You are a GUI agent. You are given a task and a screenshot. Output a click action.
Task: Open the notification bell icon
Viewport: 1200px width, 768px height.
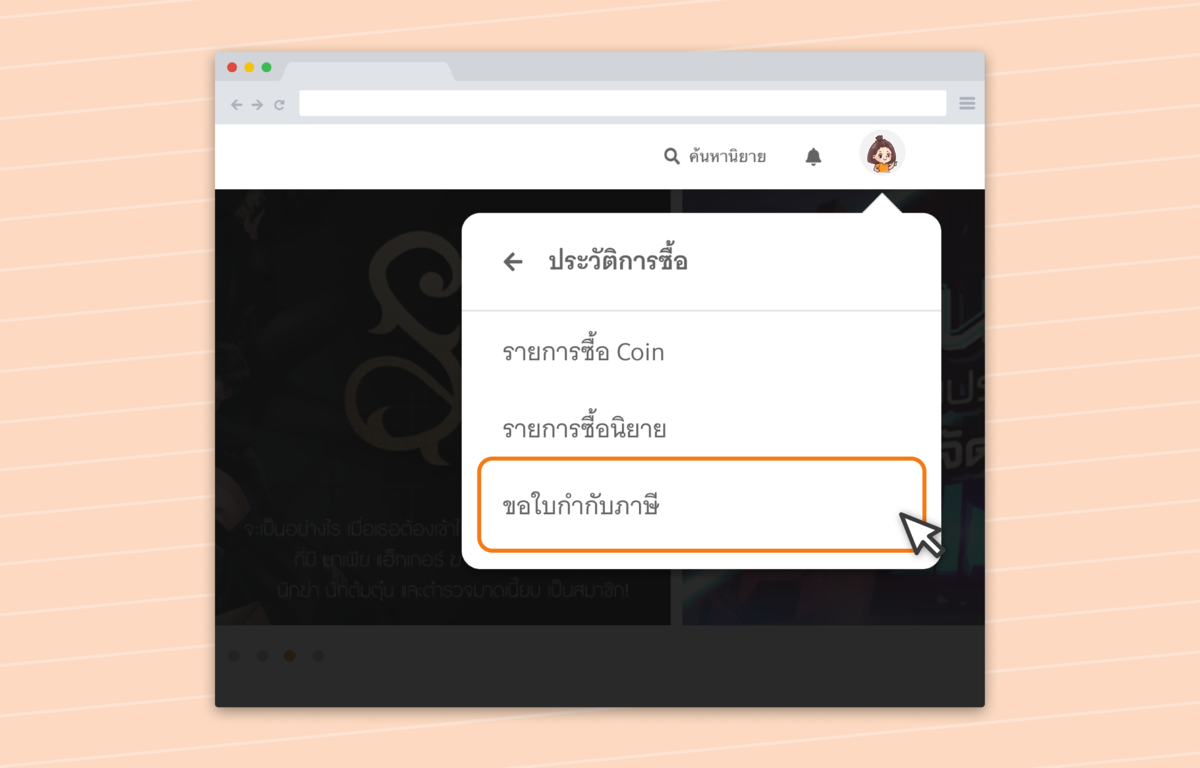coord(814,157)
